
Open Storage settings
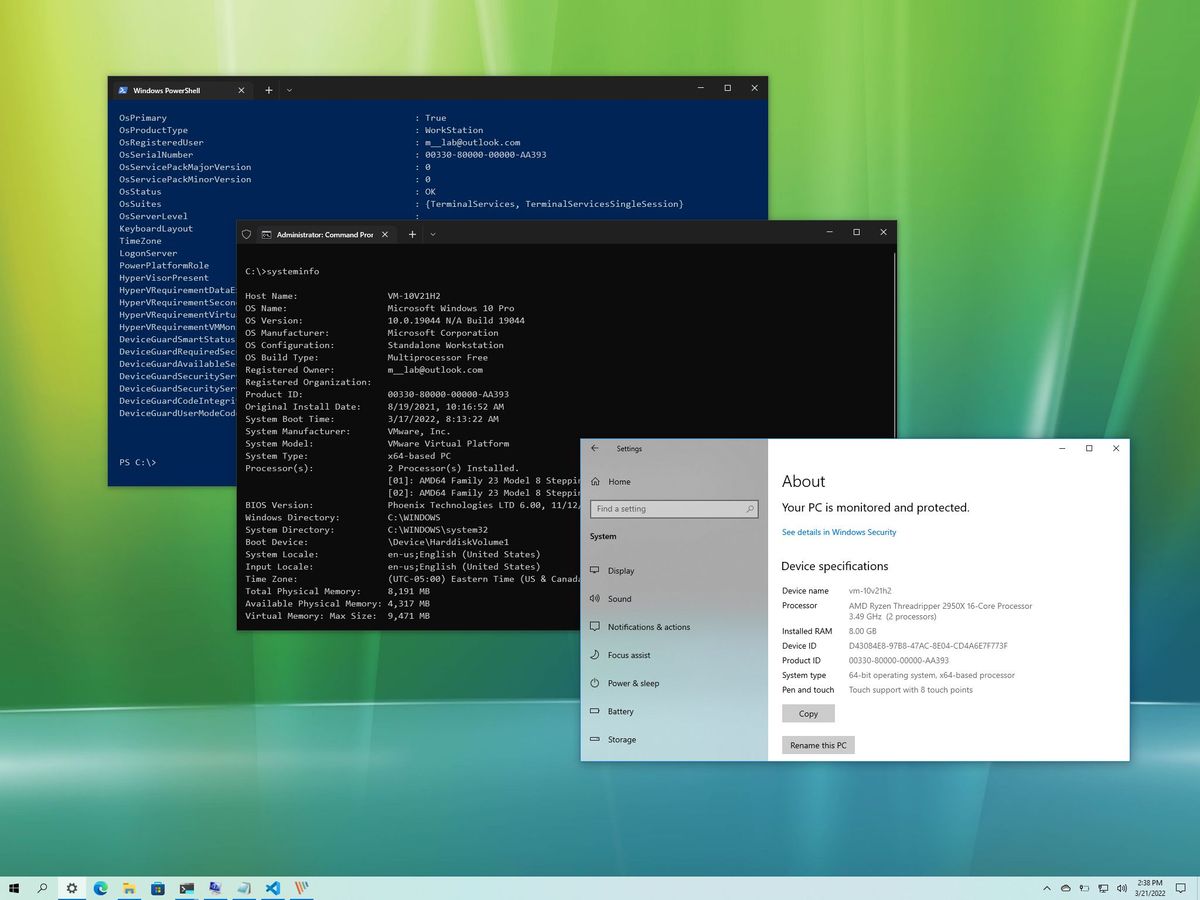[622, 739]
